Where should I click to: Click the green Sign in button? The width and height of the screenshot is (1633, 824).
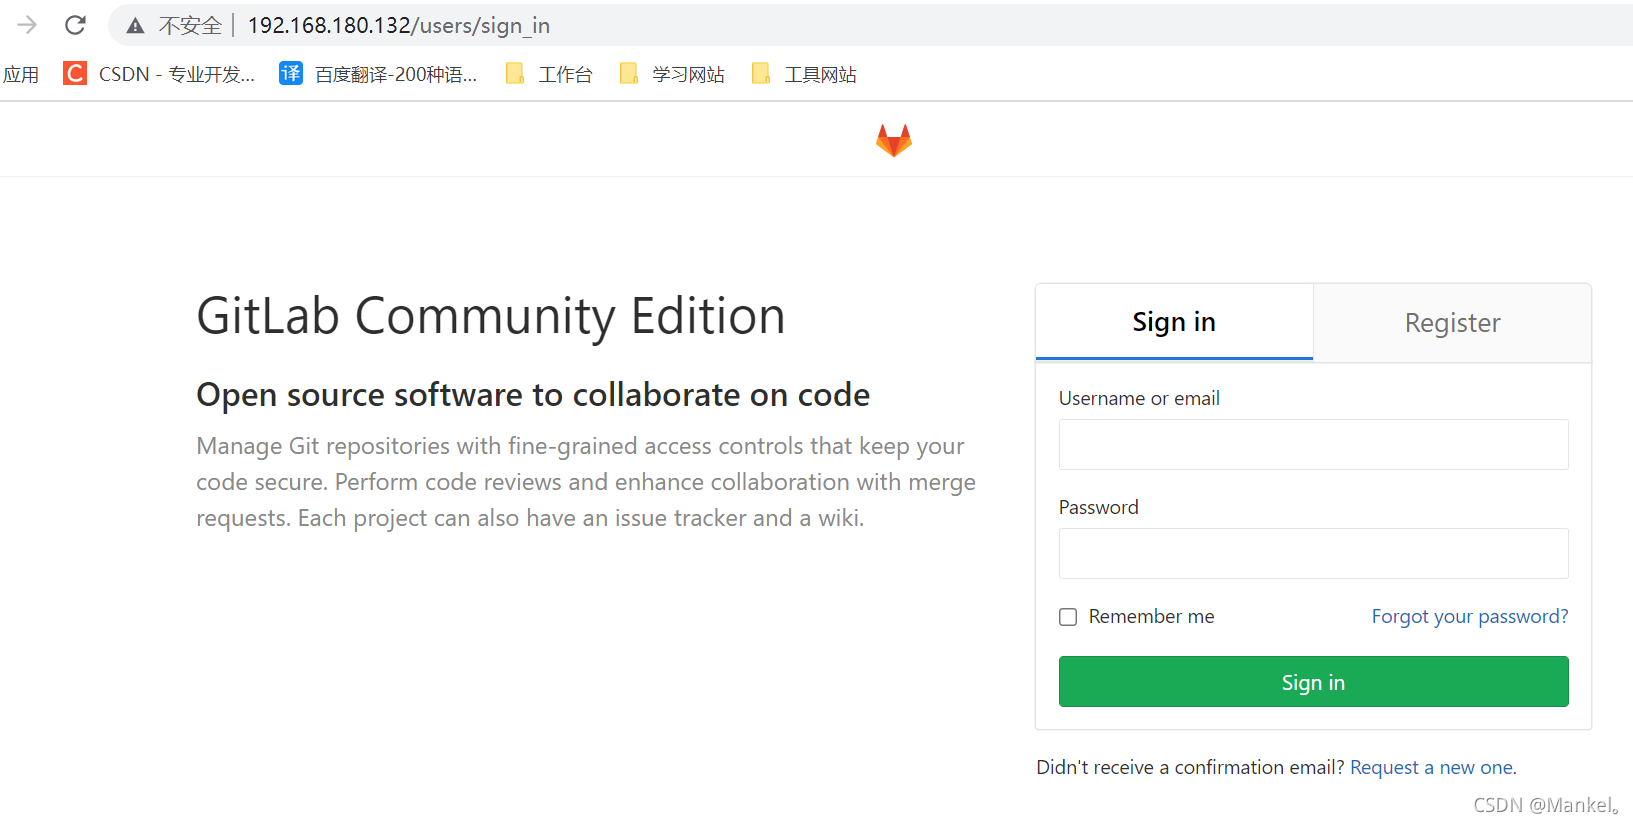(x=1313, y=682)
